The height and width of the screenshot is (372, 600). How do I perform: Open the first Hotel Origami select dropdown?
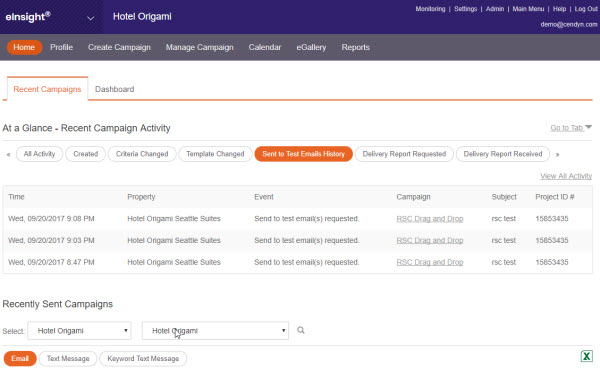click(x=80, y=331)
